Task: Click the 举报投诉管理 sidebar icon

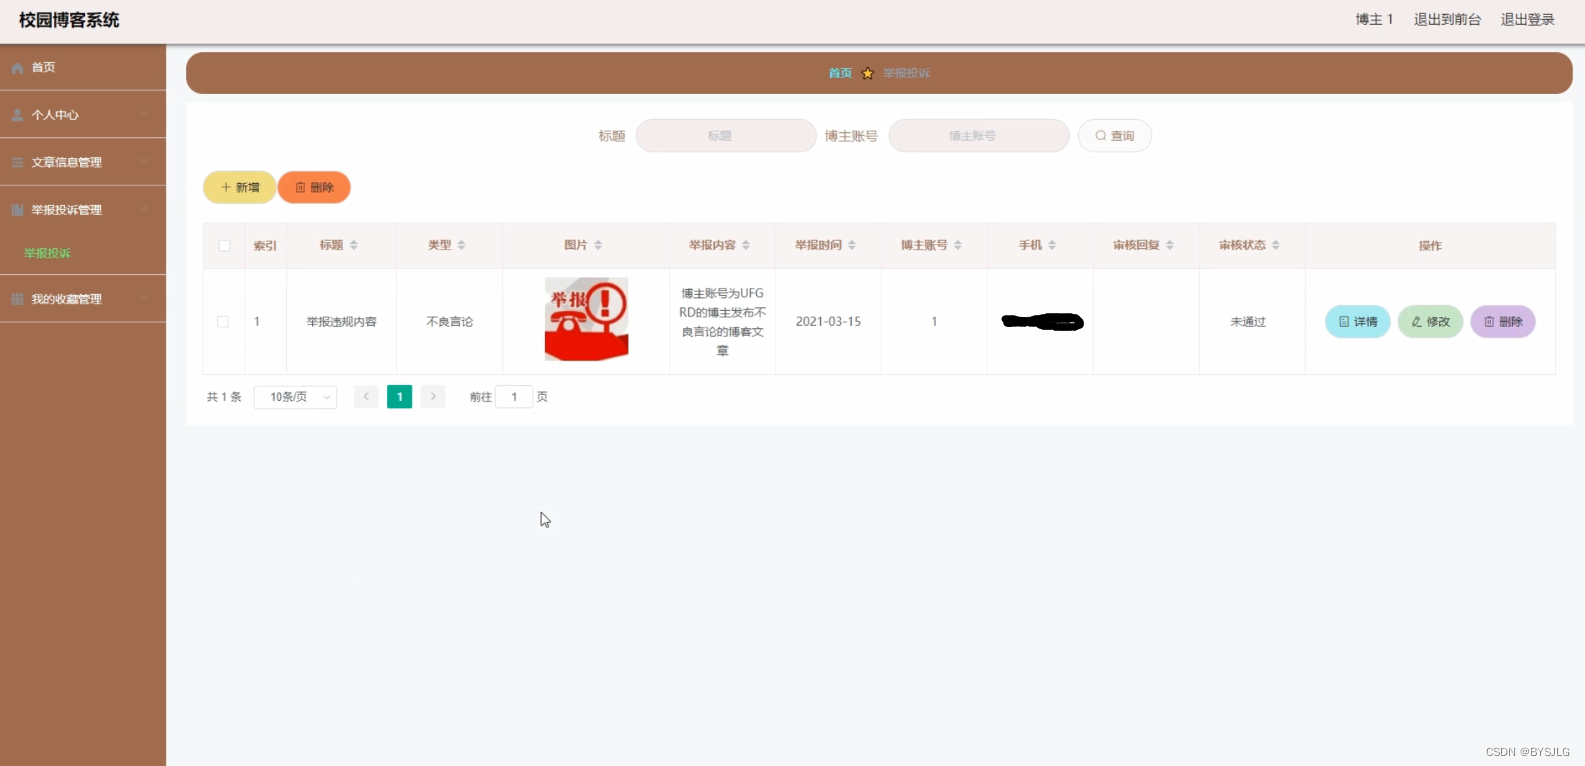Action: (x=17, y=210)
